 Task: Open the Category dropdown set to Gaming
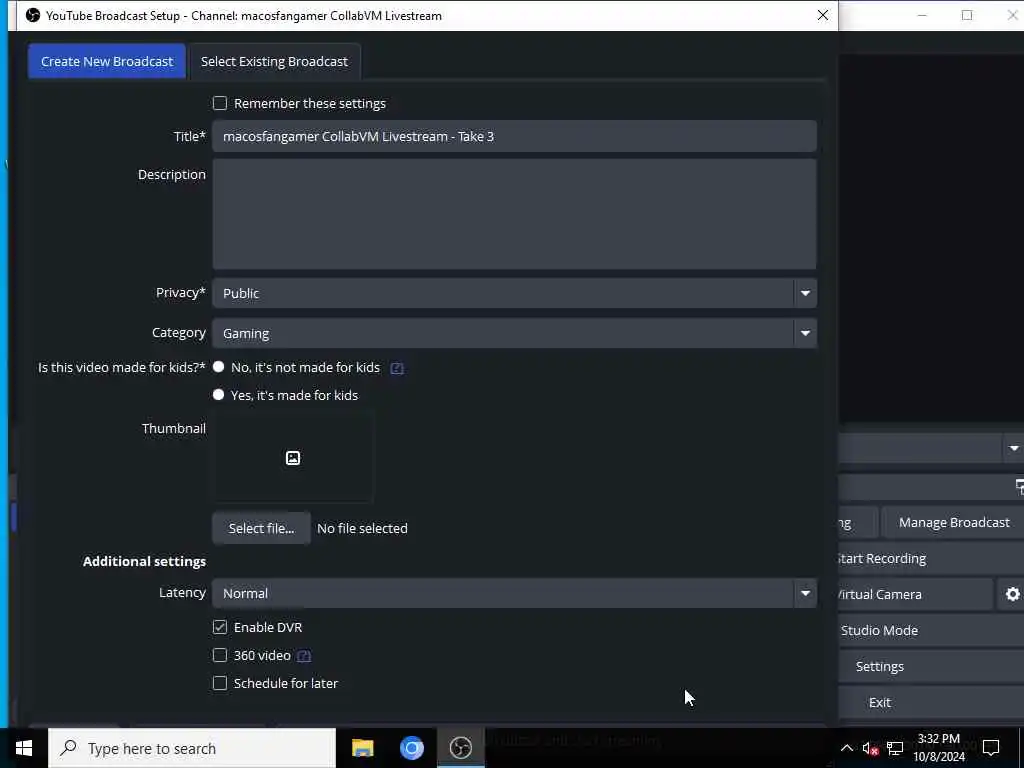[x=514, y=333]
